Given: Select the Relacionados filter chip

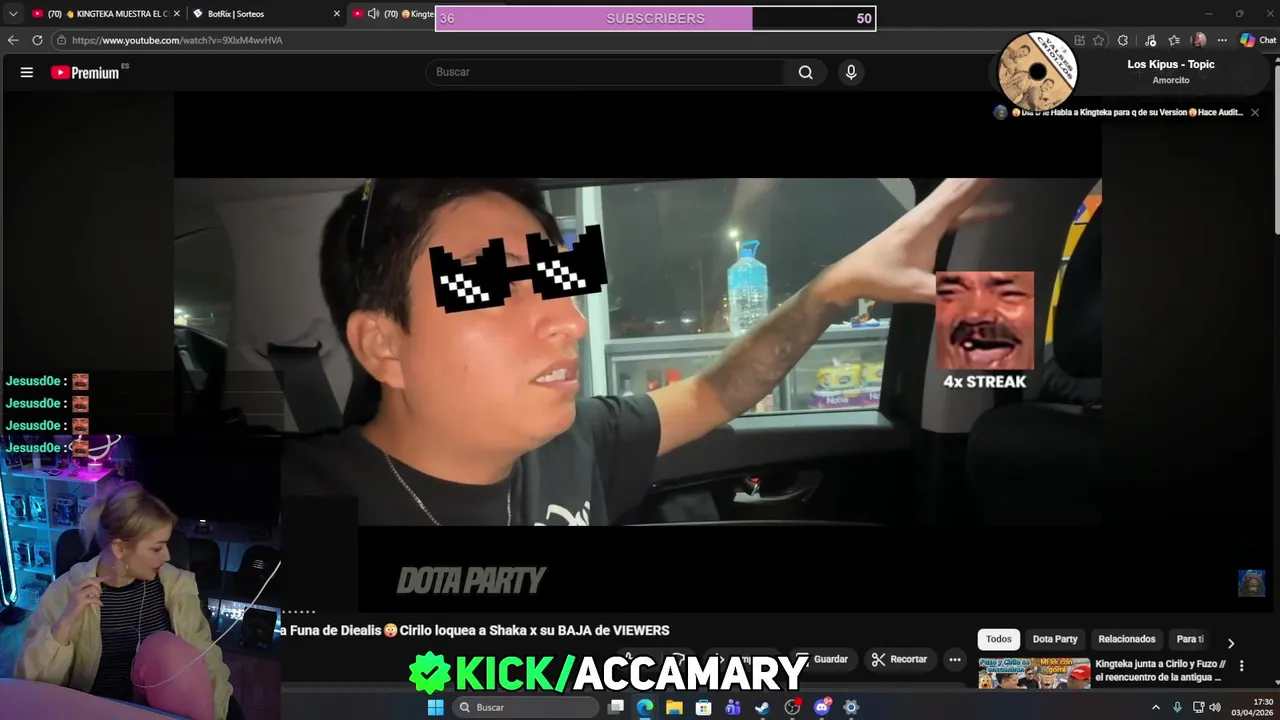Looking at the screenshot, I should (1127, 639).
